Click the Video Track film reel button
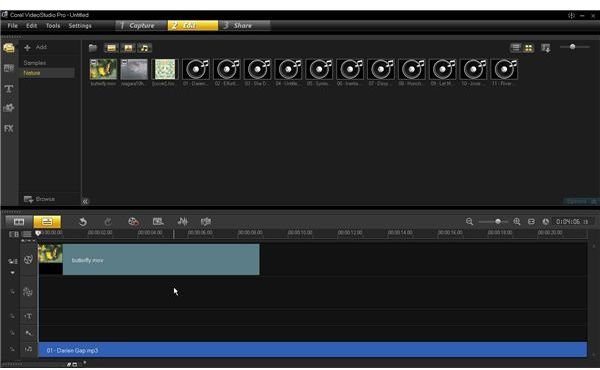Screen dimensions: 600x370 (28, 260)
